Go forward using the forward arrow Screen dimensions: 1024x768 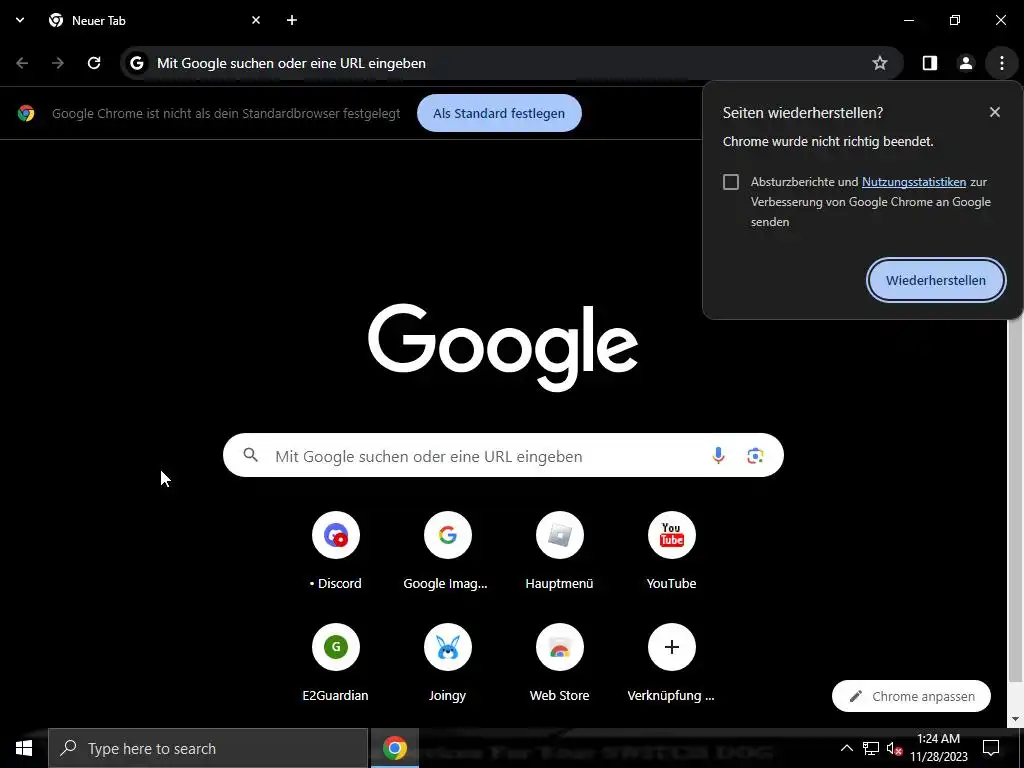(58, 63)
